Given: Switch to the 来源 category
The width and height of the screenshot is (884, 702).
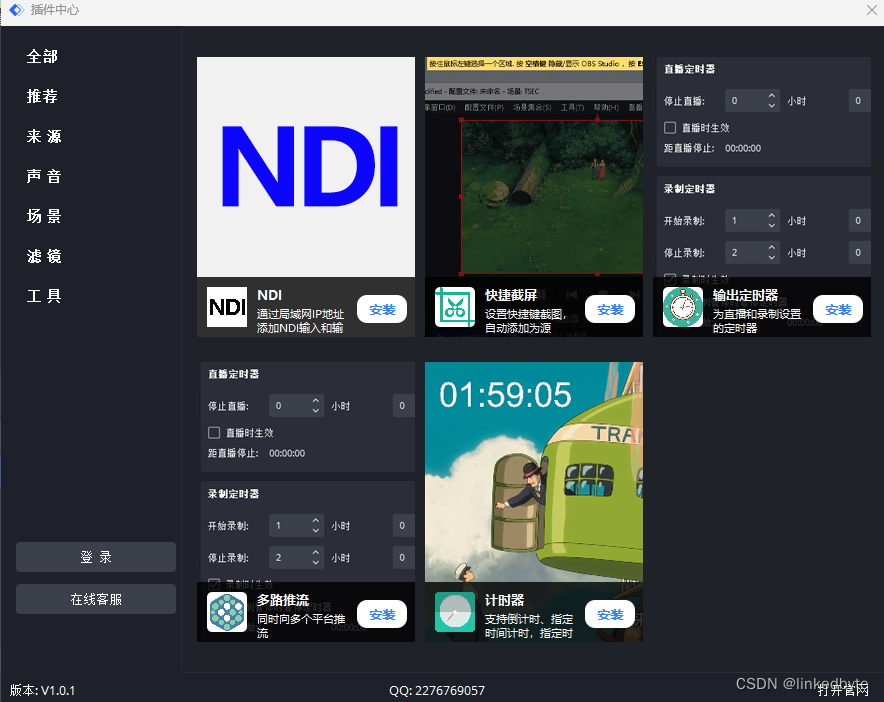Looking at the screenshot, I should click(44, 136).
